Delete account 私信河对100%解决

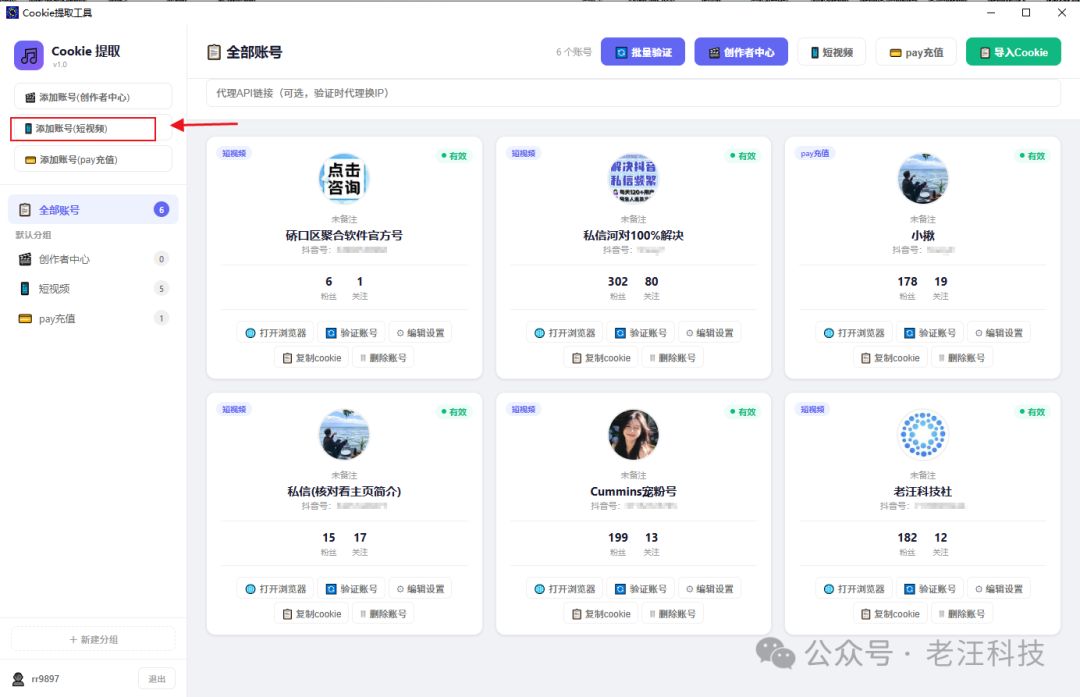672,357
